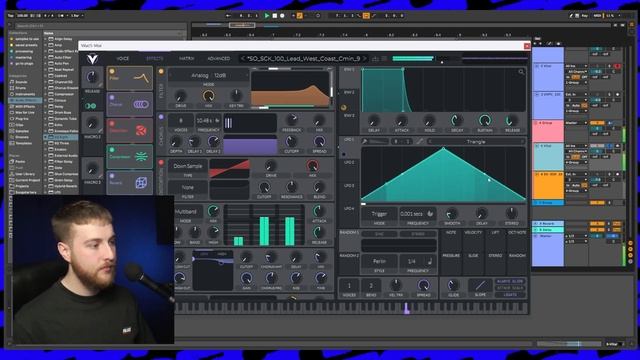Select the Reverb cube icon in effects chain

click(x=141, y=183)
